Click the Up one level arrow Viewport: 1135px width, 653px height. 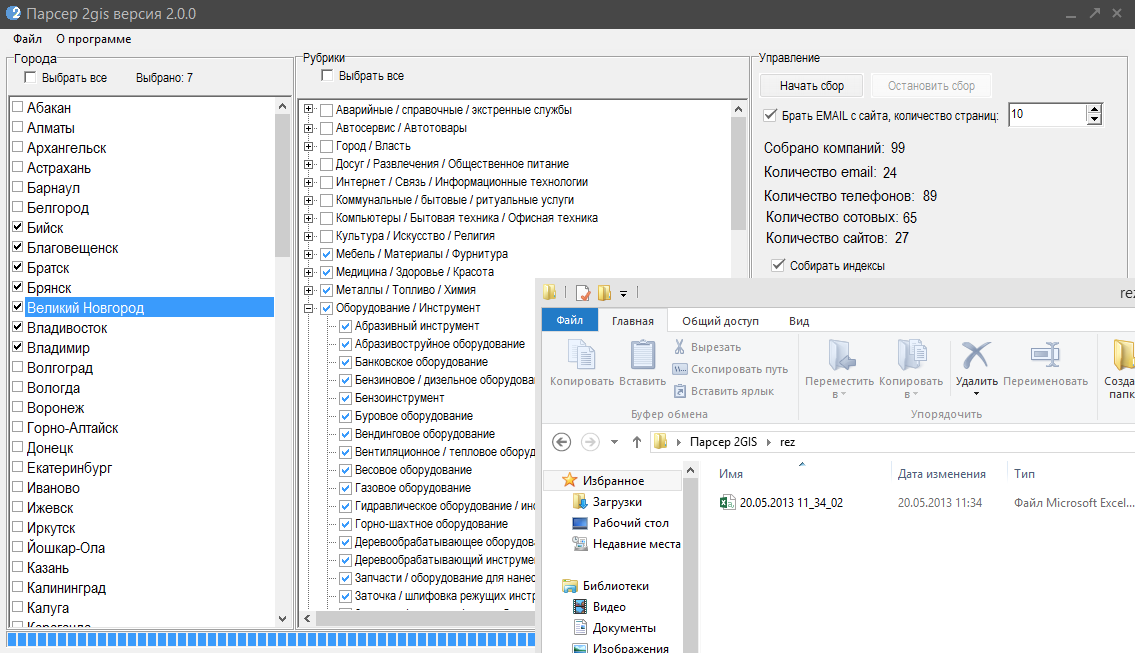point(636,442)
